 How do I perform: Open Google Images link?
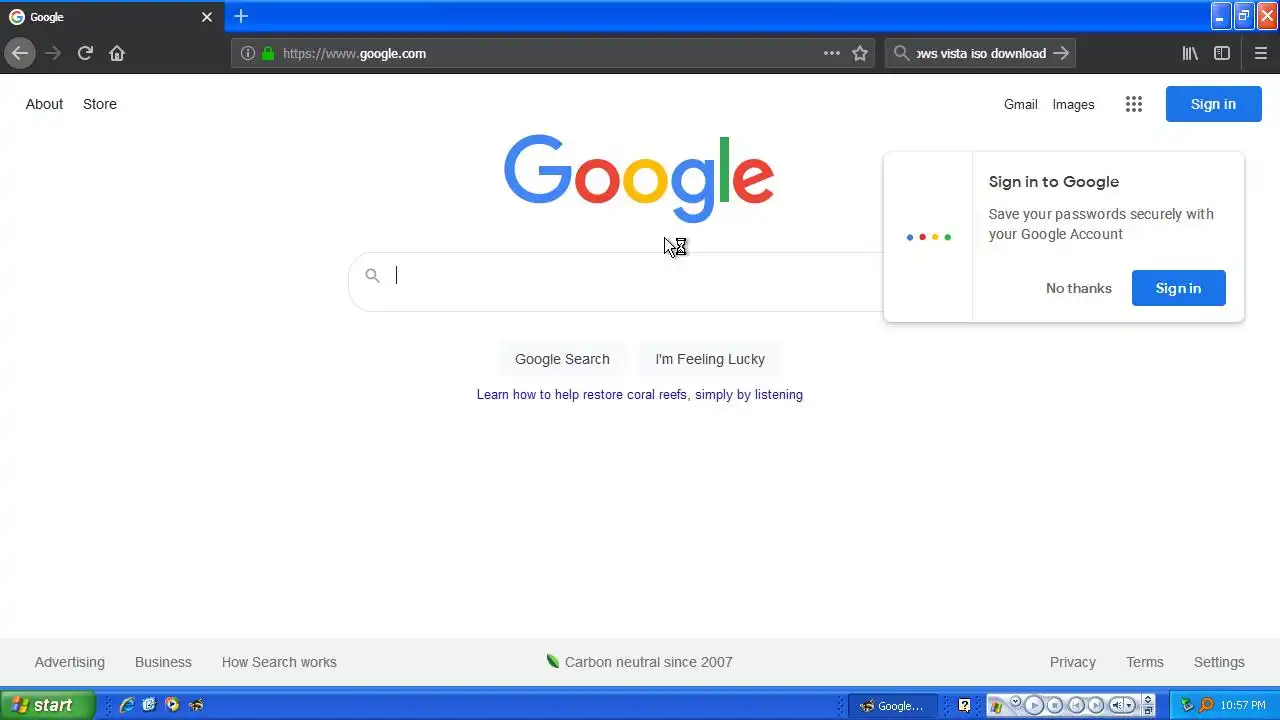click(1073, 104)
